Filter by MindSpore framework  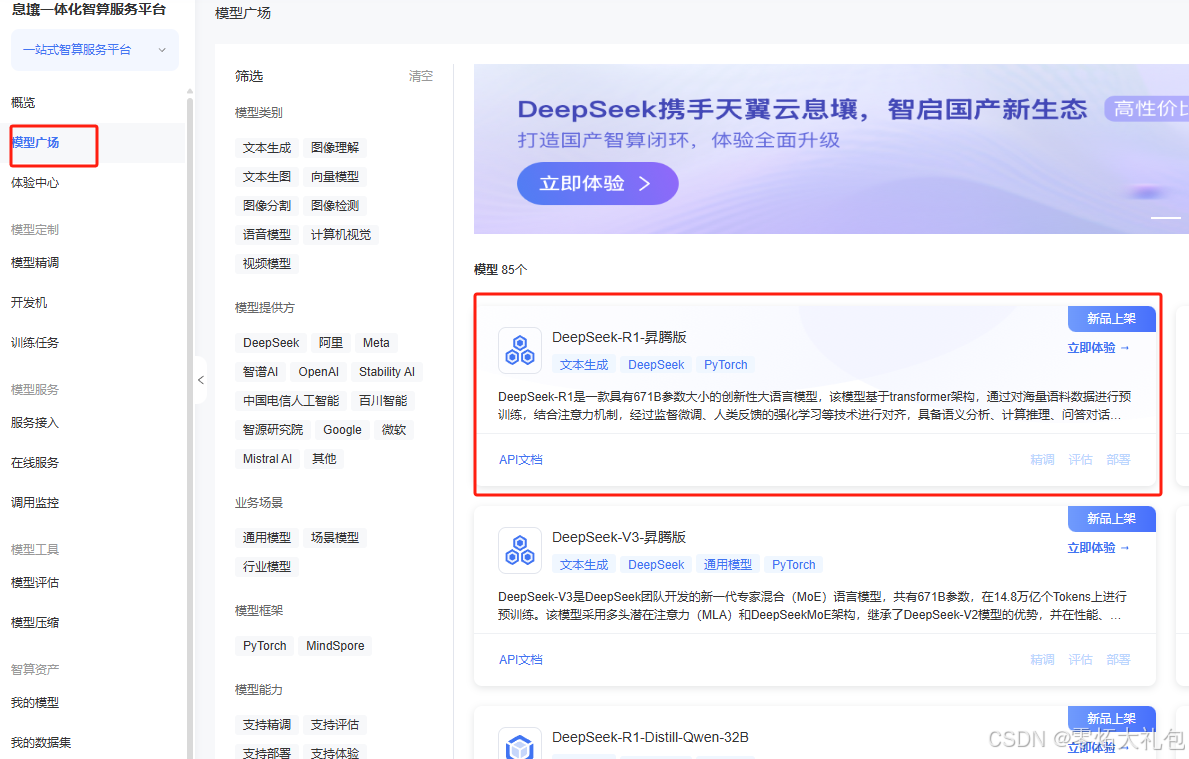click(335, 646)
